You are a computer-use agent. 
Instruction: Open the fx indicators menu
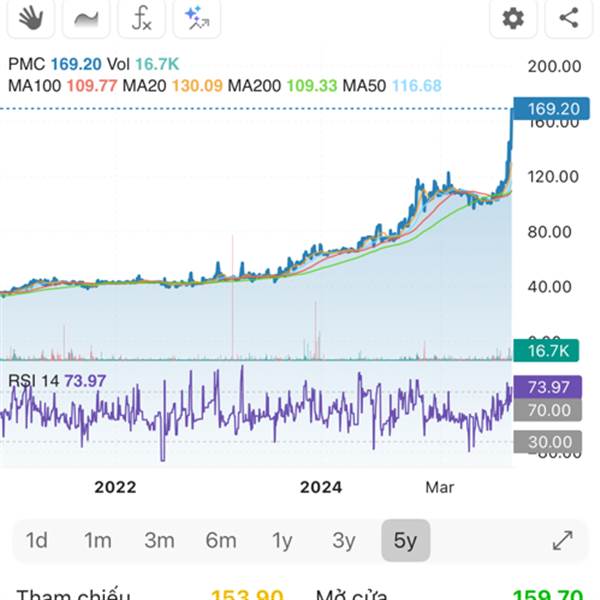click(142, 17)
